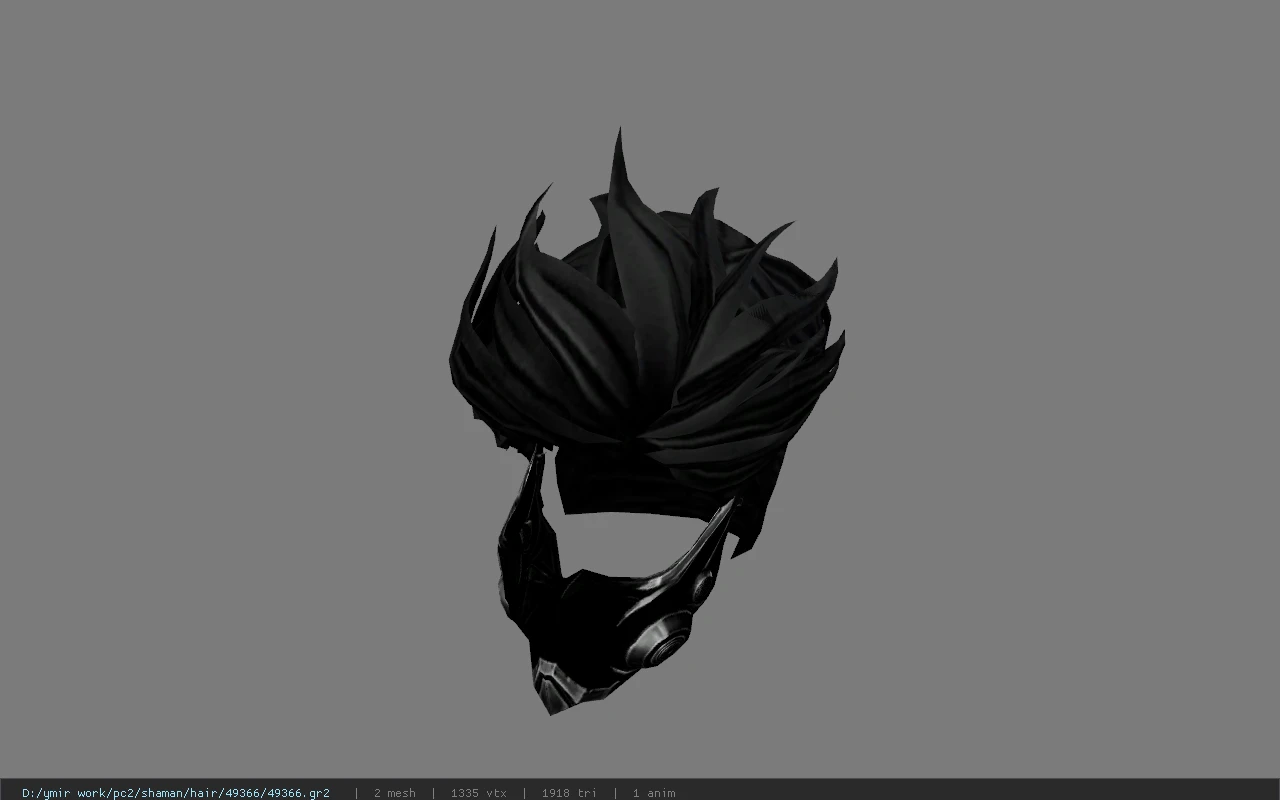Image resolution: width=1280 pixels, height=800 pixels.
Task: Click the "1335 vtx" vertex count
Action: pos(478,793)
